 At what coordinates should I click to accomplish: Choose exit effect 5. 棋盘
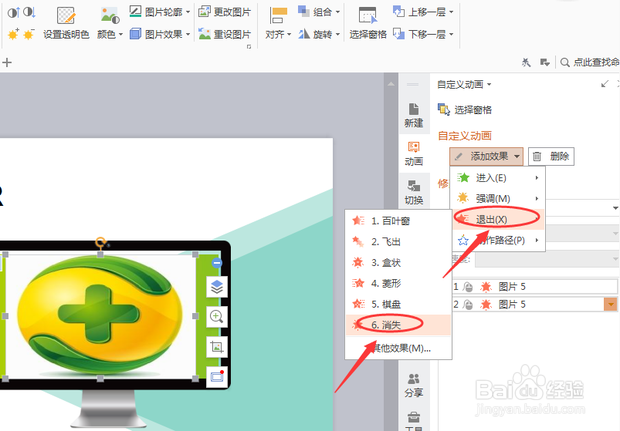(398, 304)
